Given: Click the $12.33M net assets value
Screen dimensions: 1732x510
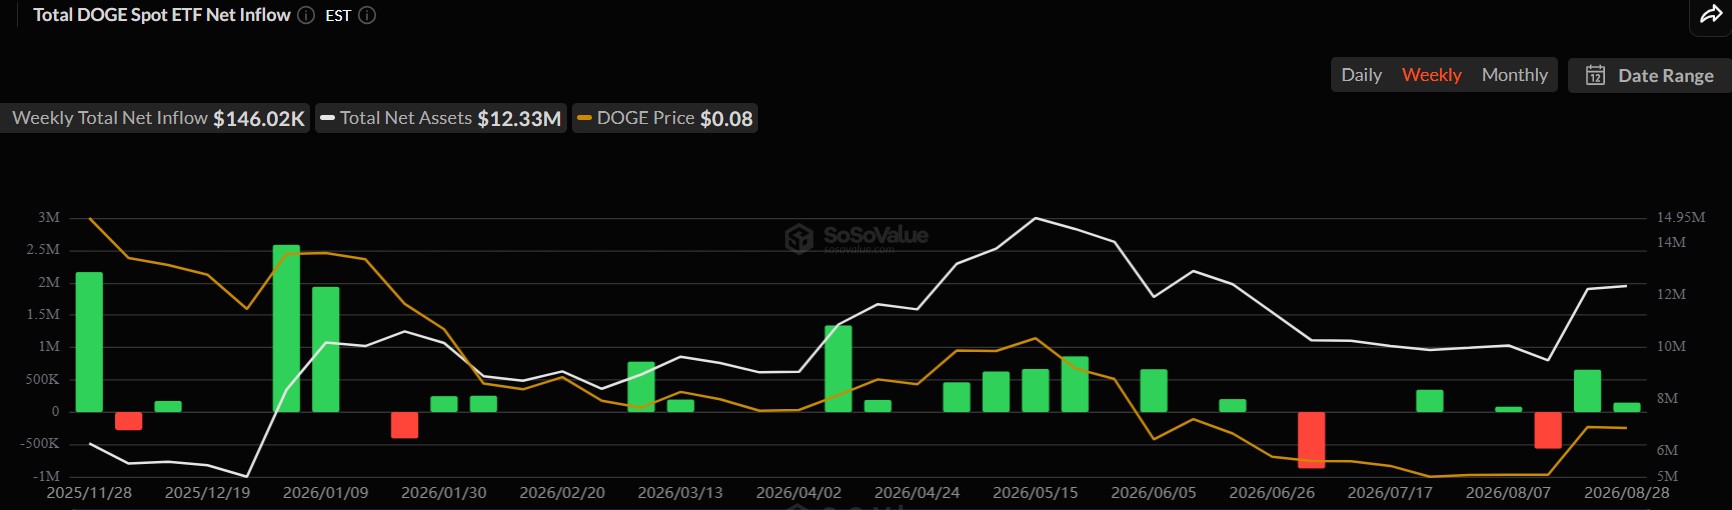Looking at the screenshot, I should [519, 118].
